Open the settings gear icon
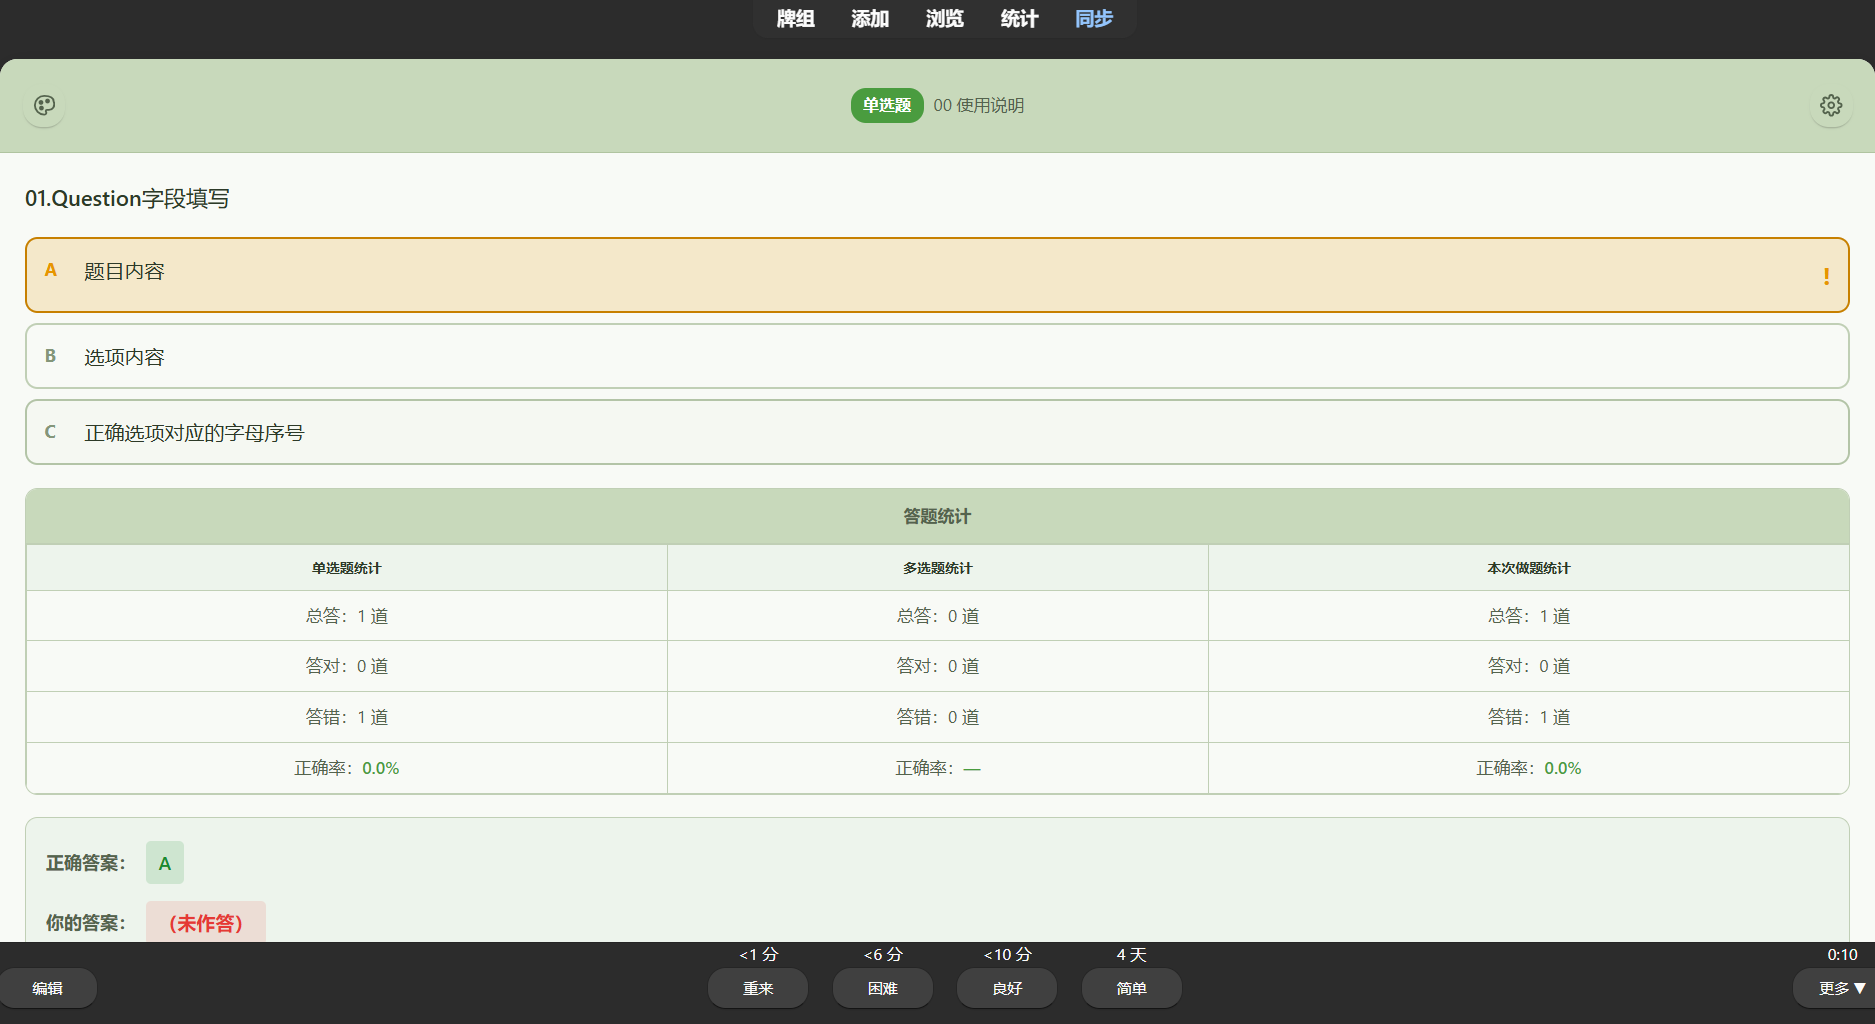1875x1024 pixels. (x=1831, y=105)
